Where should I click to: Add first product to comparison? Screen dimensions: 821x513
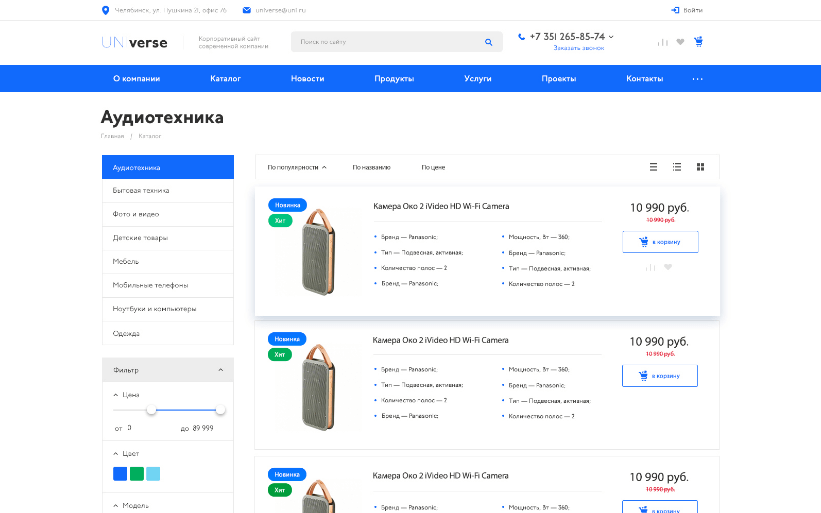click(651, 267)
